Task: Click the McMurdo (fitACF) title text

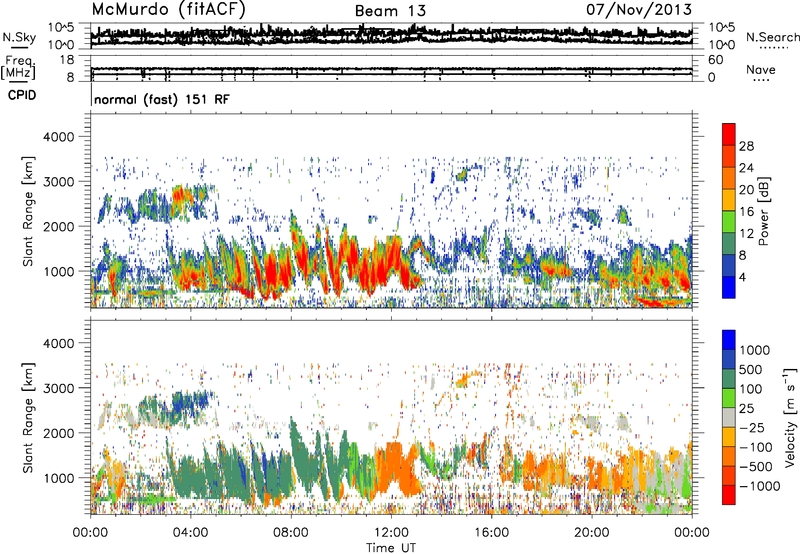Action: tap(168, 10)
